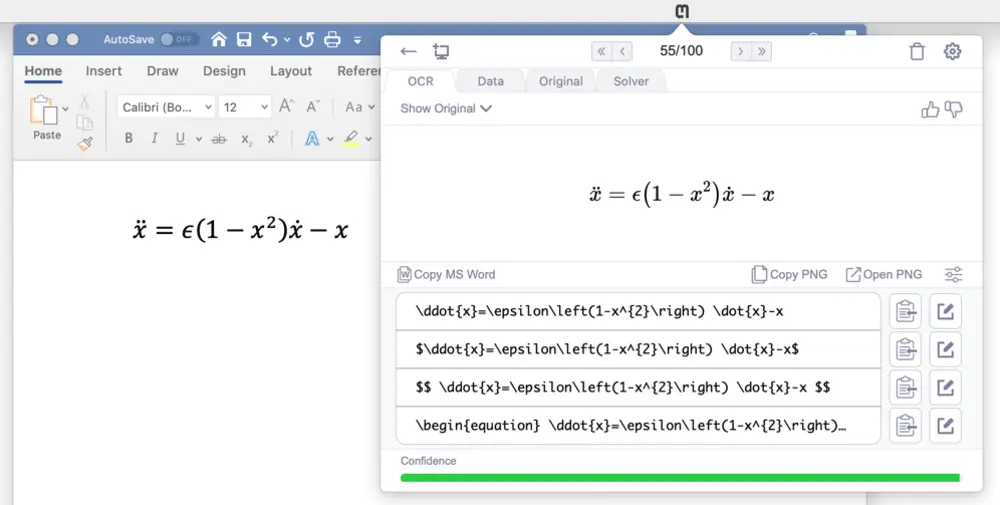Take a new screen snip in Mathpix

point(441,52)
